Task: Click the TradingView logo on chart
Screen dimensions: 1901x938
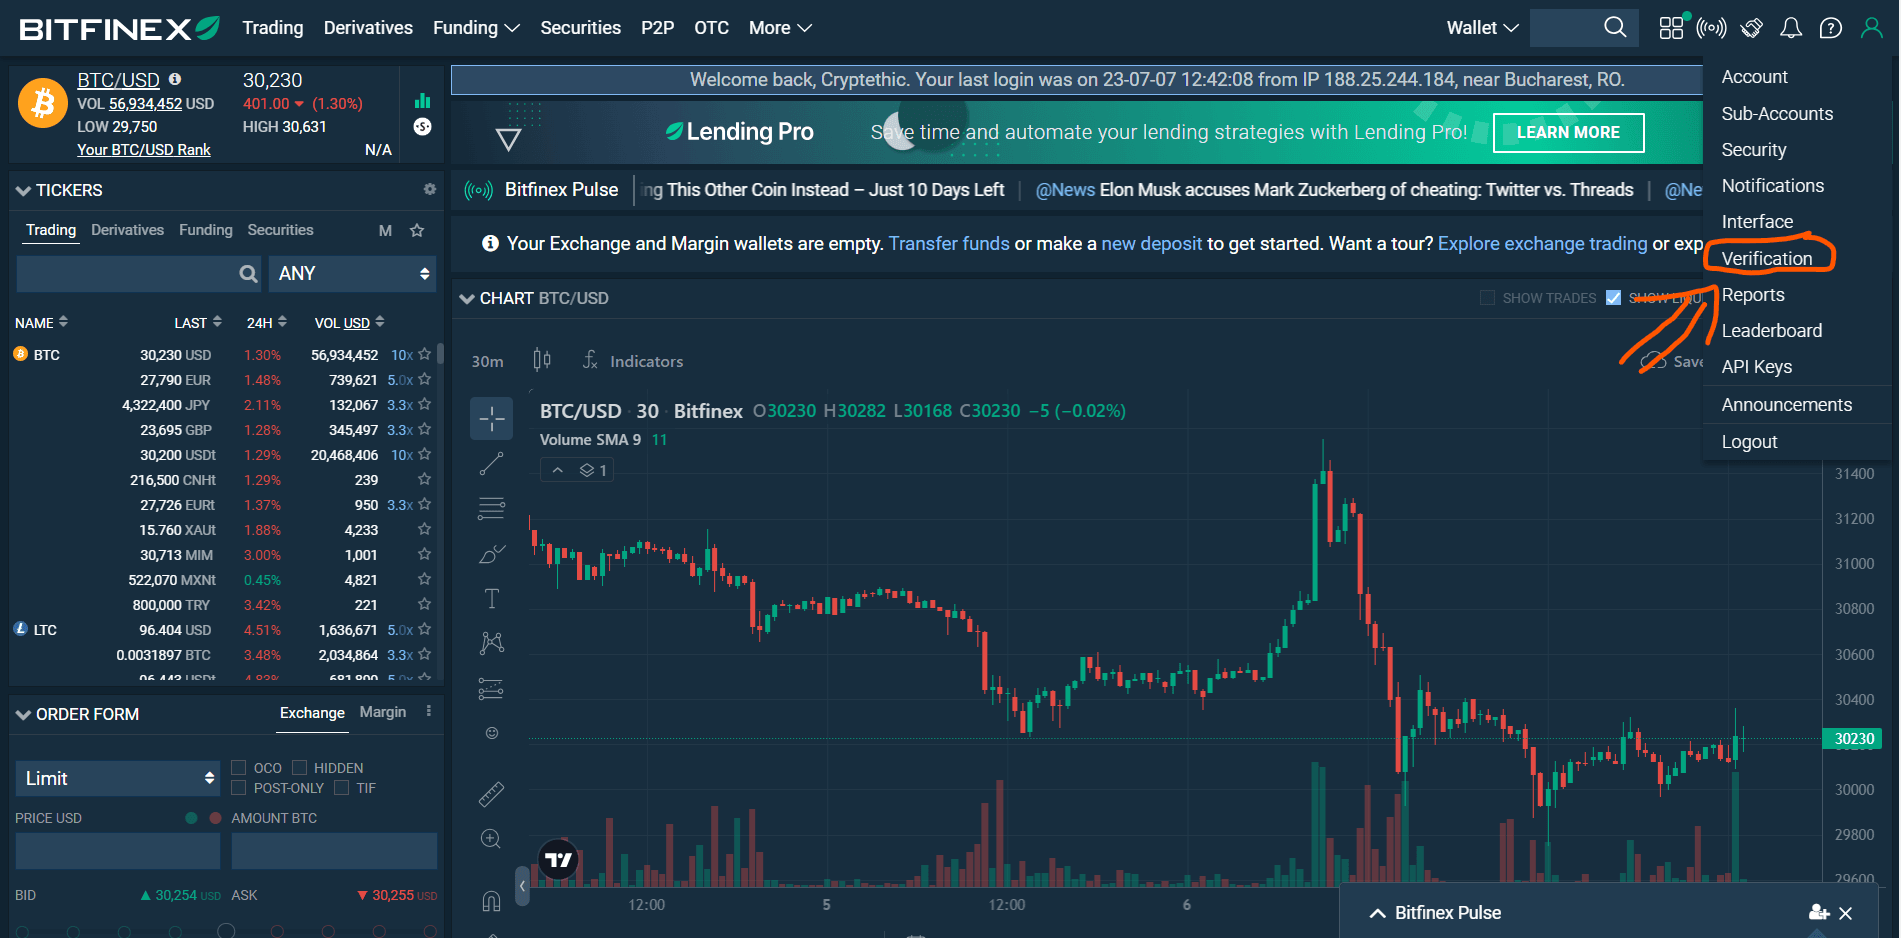Action: 559,859
